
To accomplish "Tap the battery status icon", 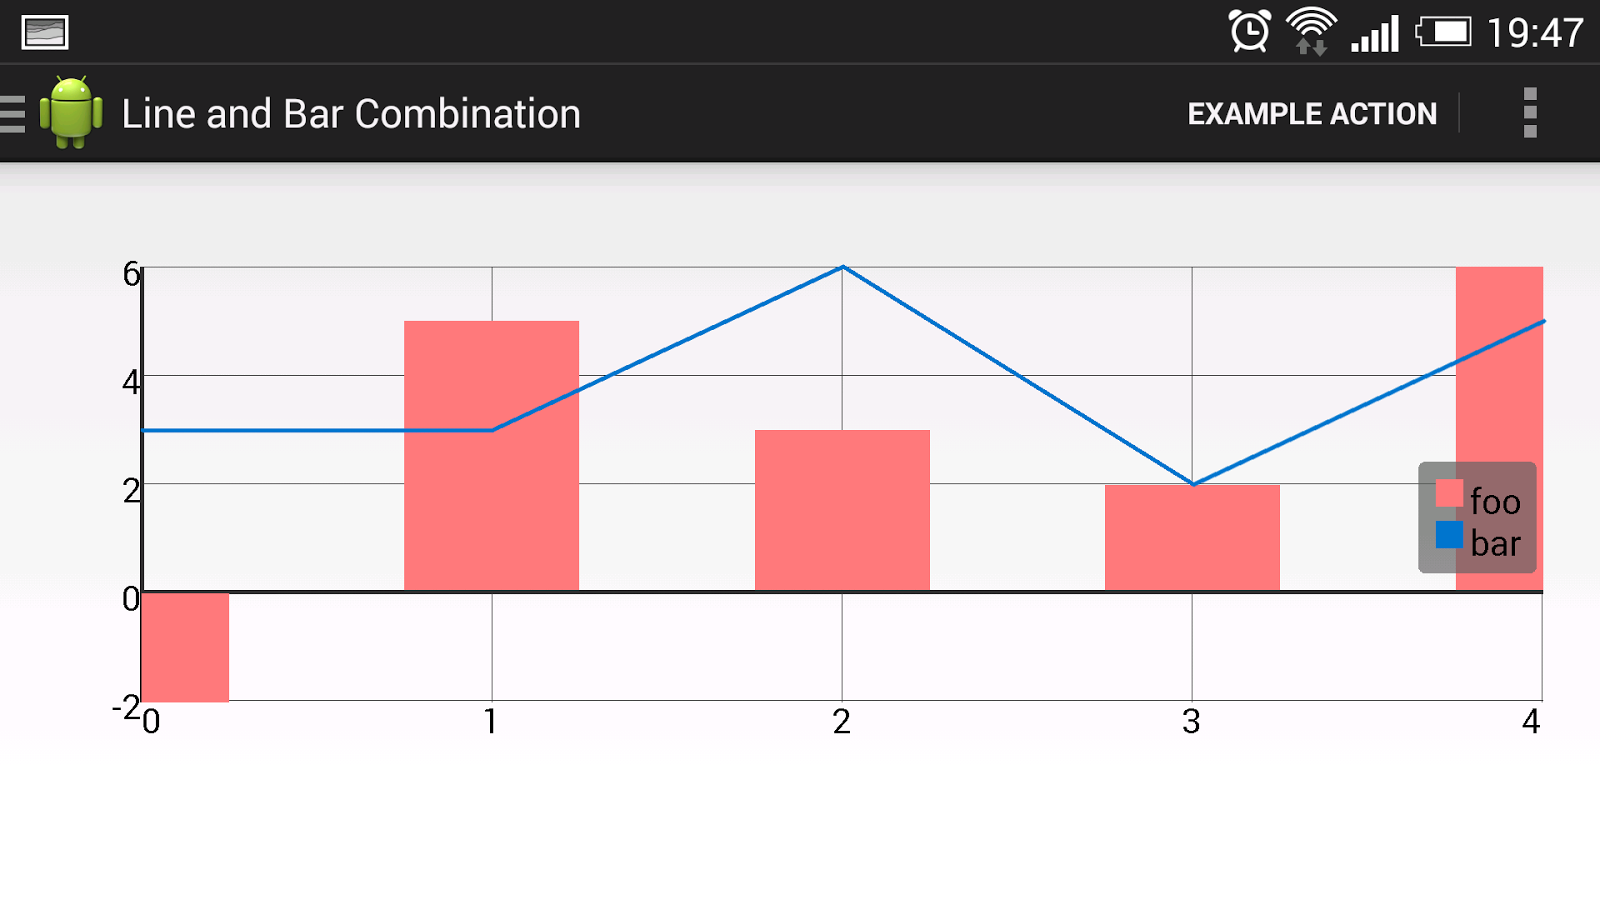I will (x=1443, y=32).
